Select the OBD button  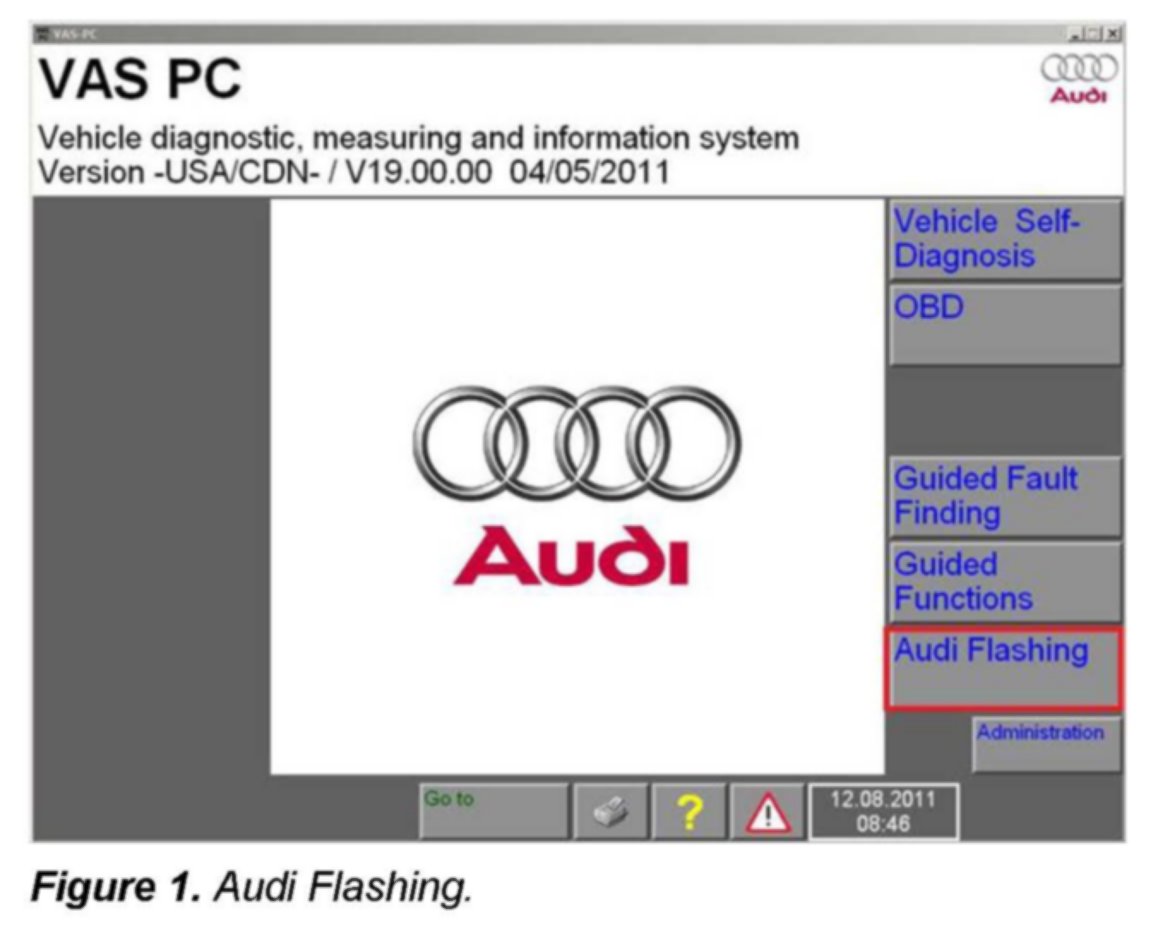(1004, 325)
